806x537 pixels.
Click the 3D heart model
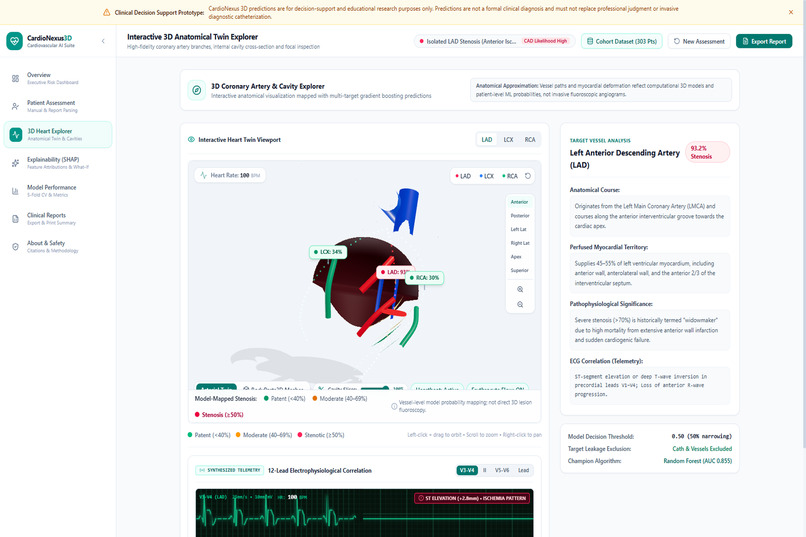tap(365, 282)
